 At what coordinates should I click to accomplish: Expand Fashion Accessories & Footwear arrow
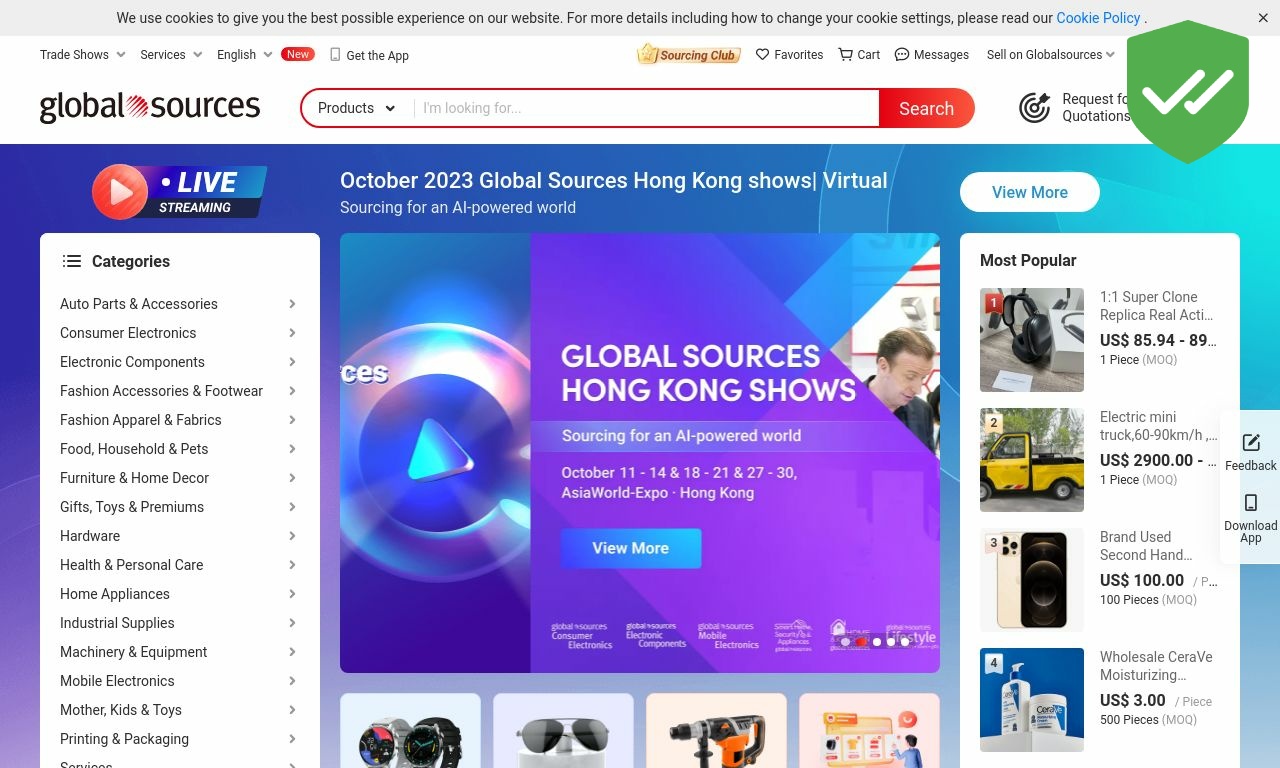[292, 391]
